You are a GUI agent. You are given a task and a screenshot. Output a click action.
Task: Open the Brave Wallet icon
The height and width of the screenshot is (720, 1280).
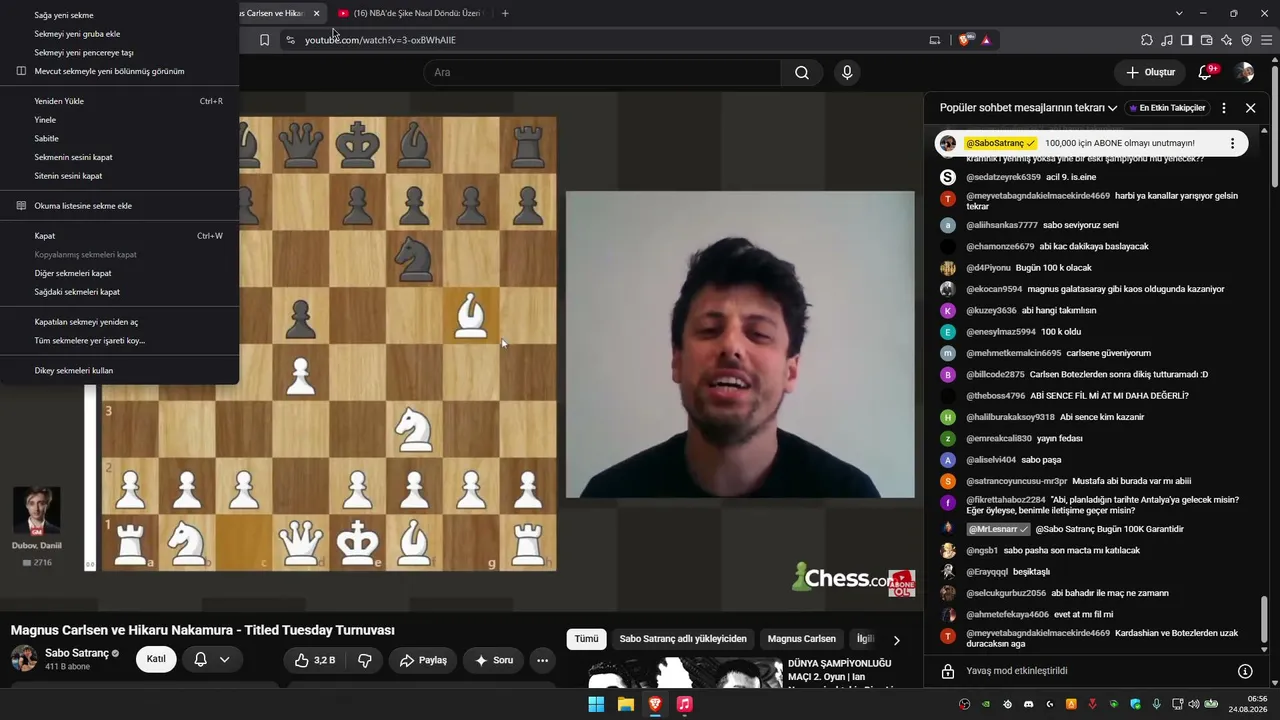(x=1206, y=40)
